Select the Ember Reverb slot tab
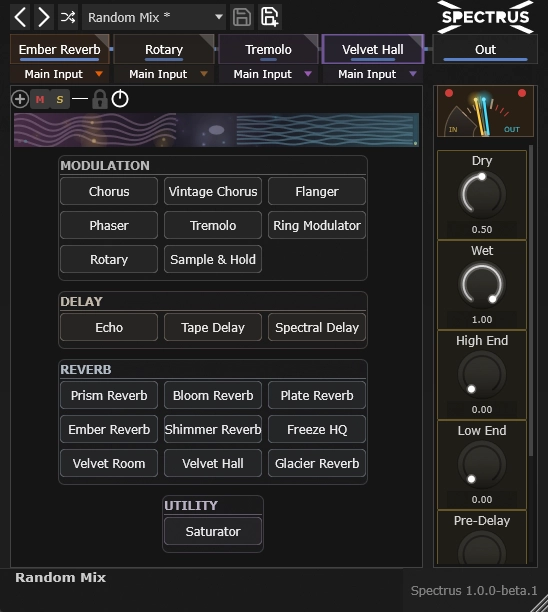Screen dimensions: 548x612 60,49
